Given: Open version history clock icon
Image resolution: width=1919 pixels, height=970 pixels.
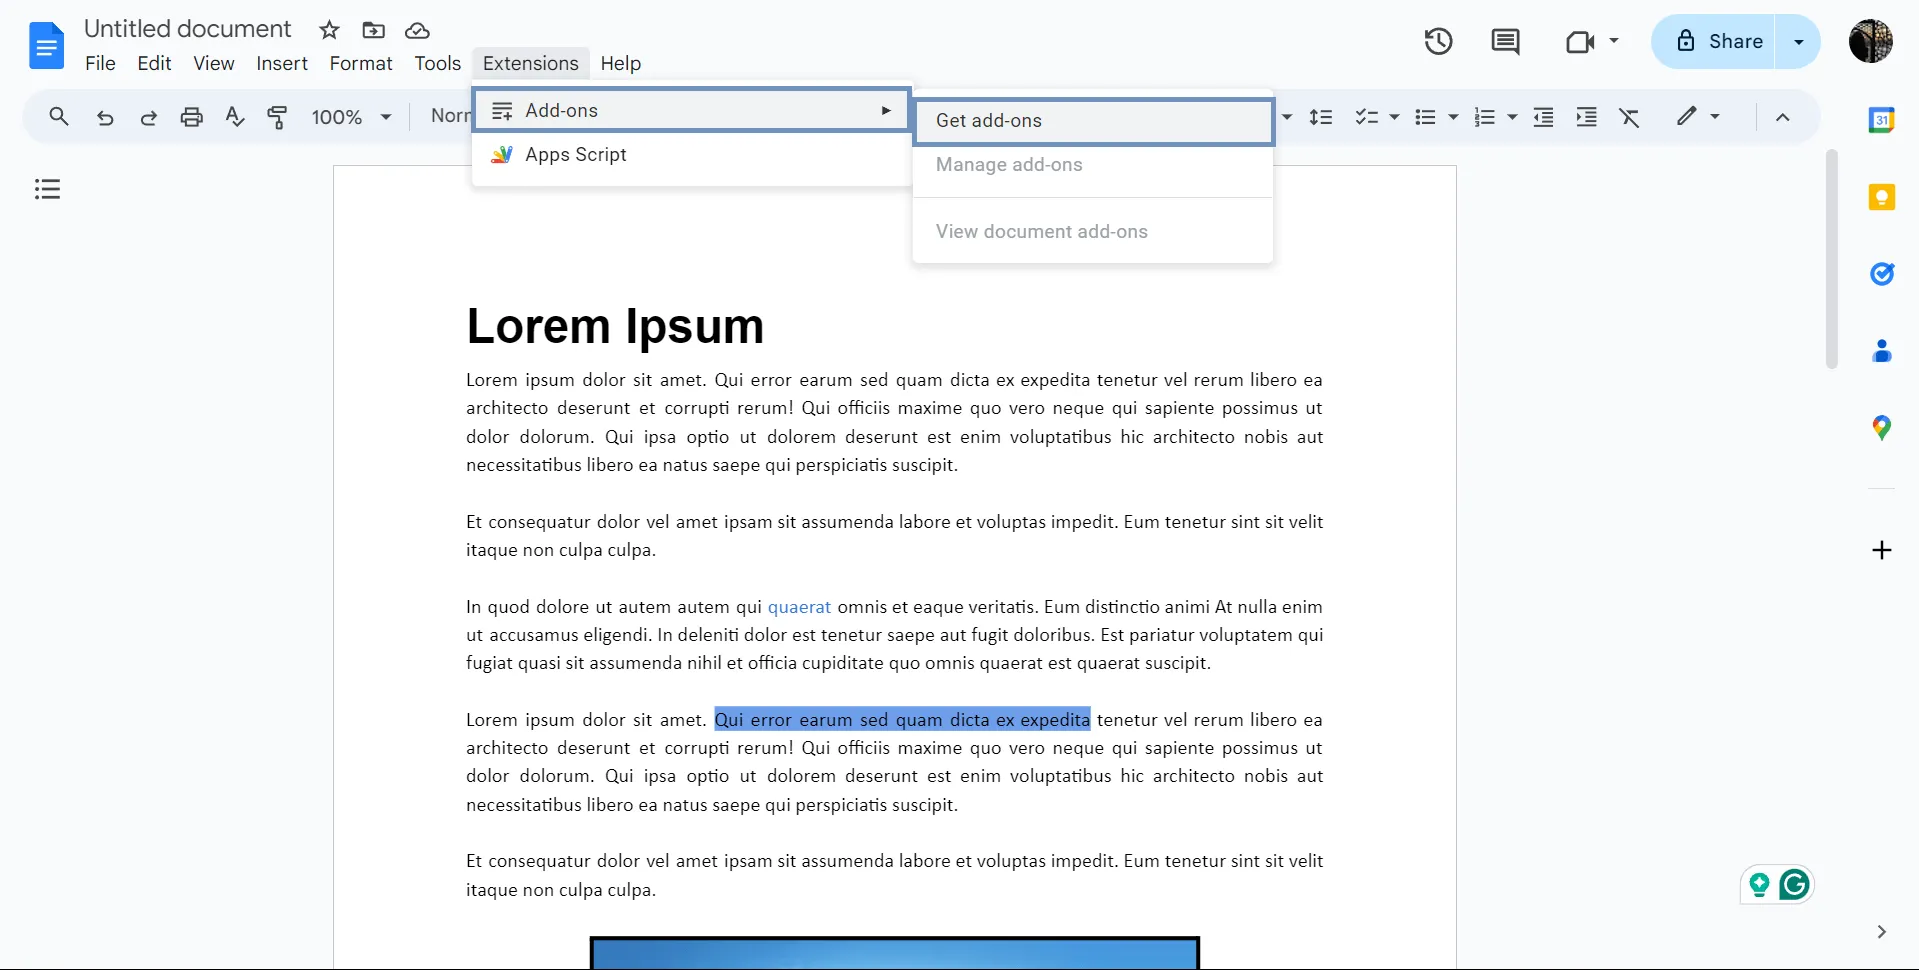Looking at the screenshot, I should point(1438,41).
